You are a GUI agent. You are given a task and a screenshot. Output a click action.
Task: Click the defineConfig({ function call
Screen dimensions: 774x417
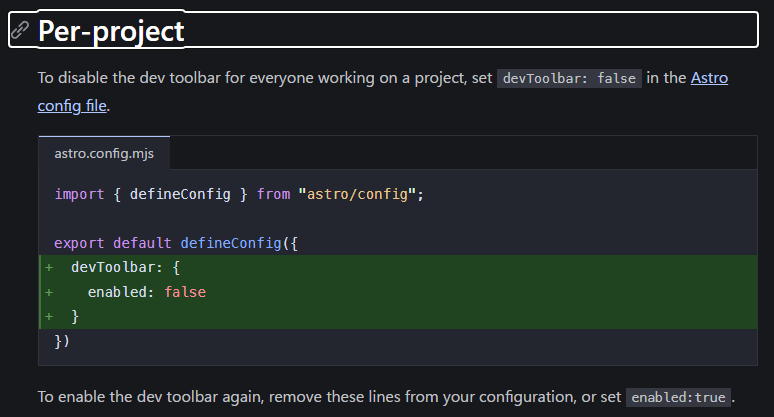[239, 243]
